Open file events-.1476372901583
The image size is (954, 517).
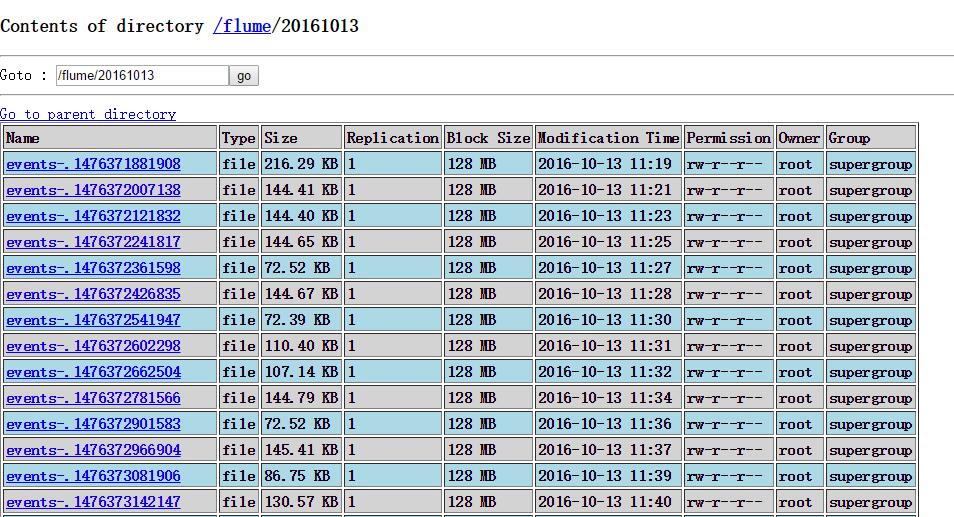coord(93,425)
